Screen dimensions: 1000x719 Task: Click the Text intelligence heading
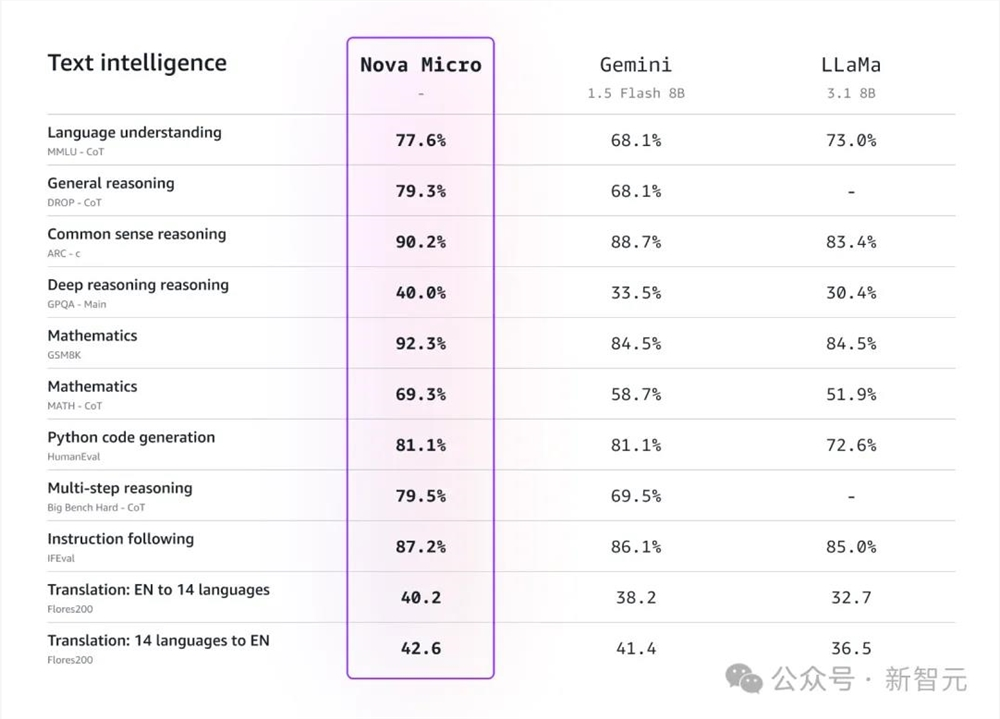137,63
